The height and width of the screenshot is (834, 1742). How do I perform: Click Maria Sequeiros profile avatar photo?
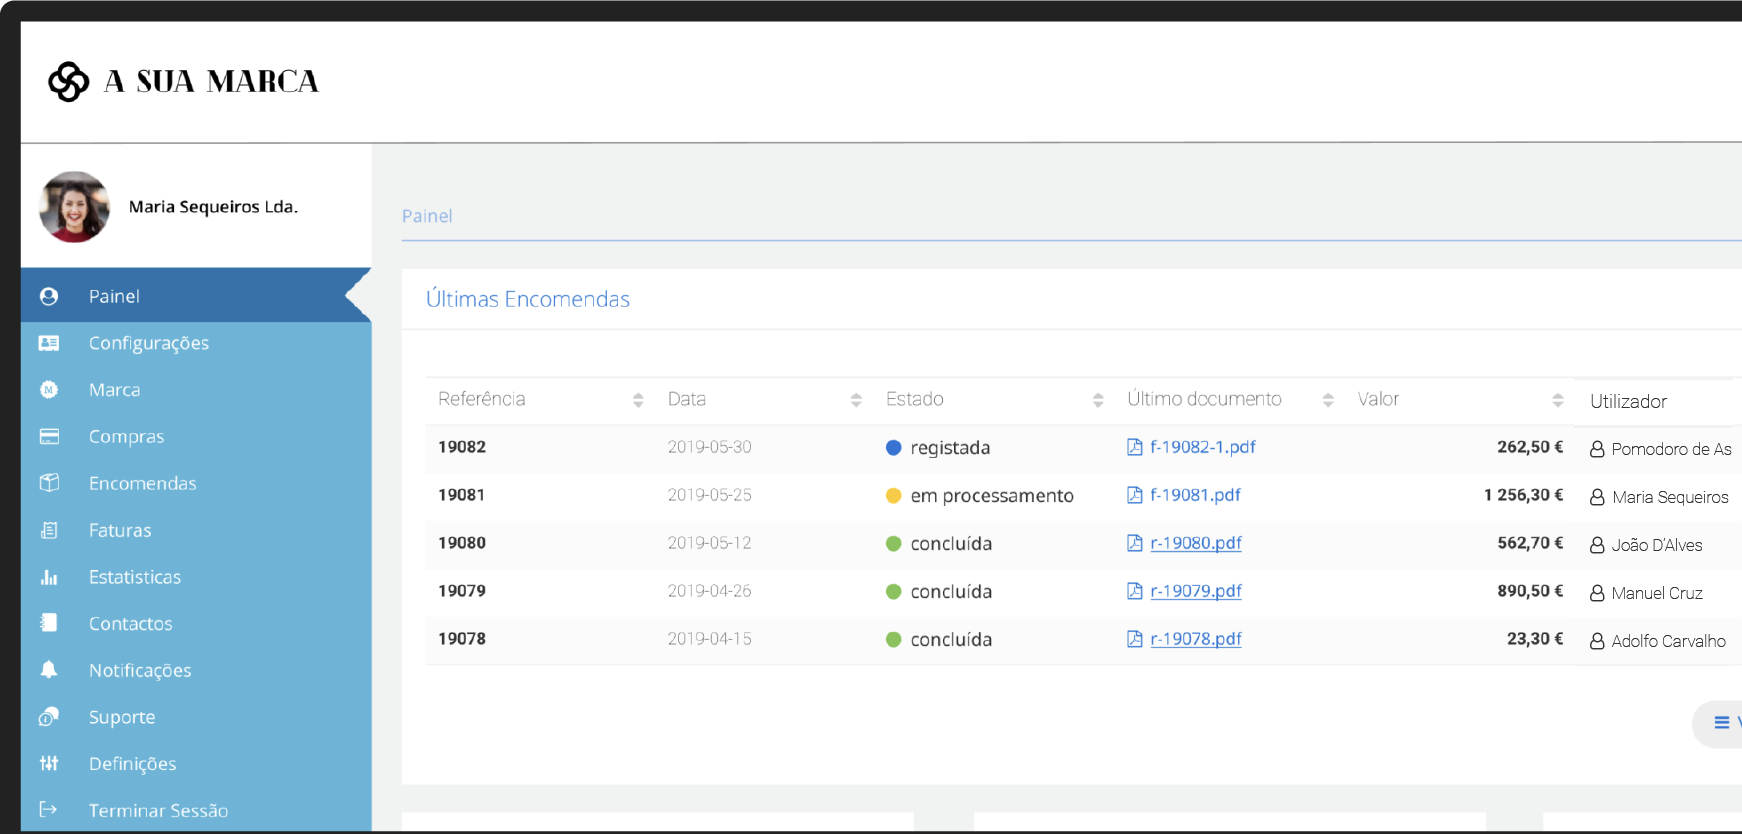(x=74, y=207)
